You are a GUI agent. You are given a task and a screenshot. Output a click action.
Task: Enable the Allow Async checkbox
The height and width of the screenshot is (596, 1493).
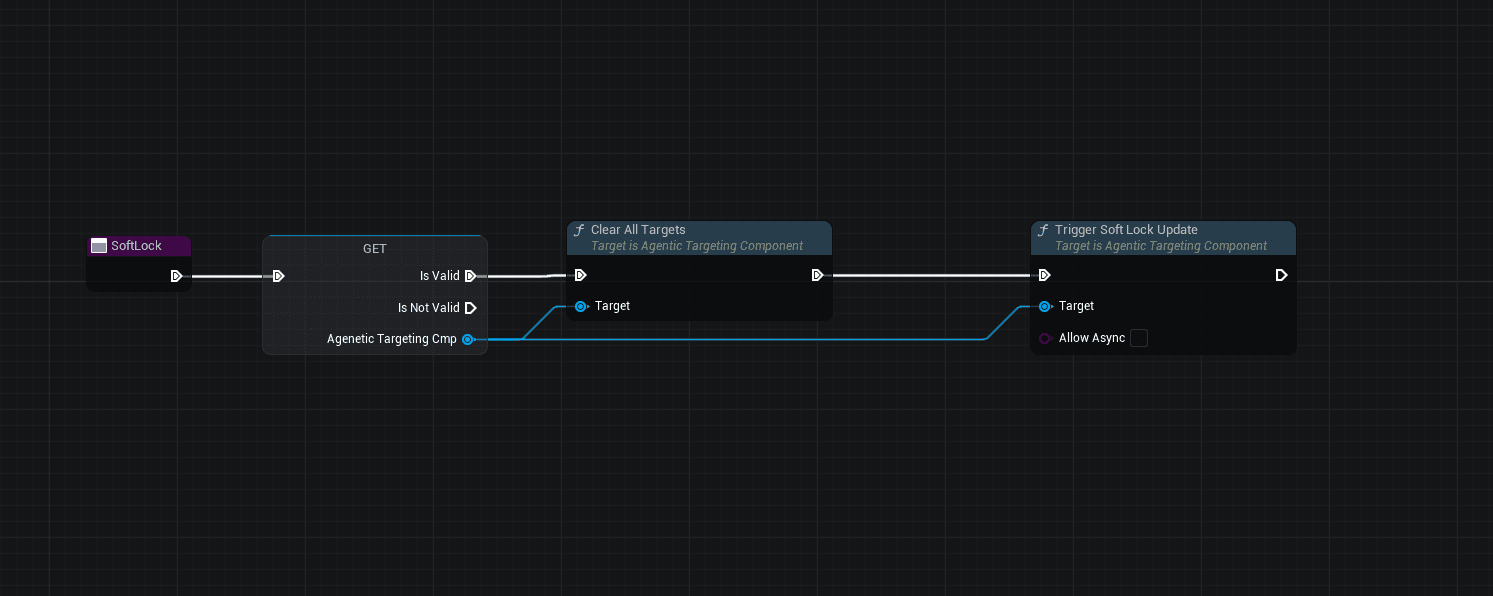tap(1138, 338)
